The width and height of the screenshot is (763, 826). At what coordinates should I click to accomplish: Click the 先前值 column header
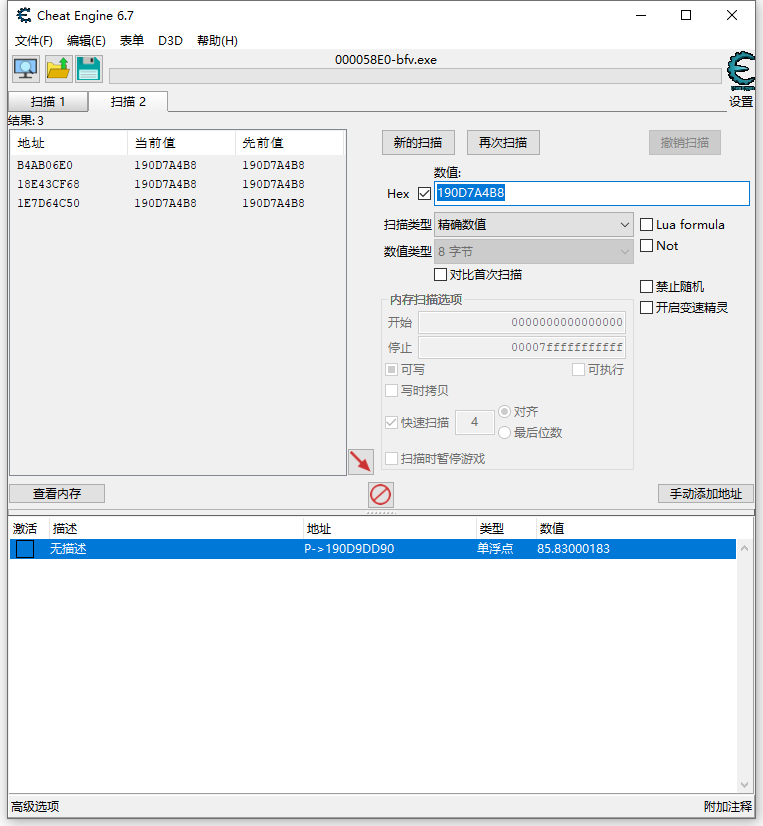tap(289, 143)
